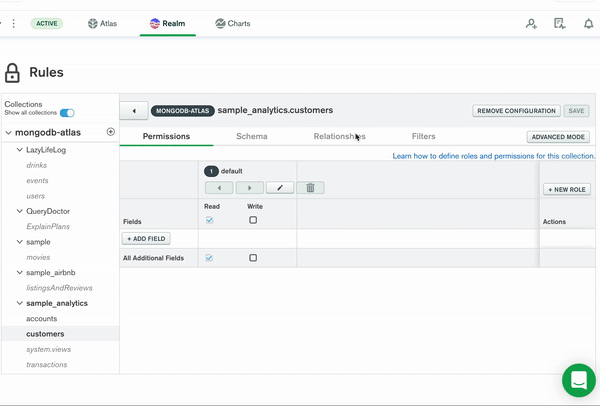Select the ExplainPlans collection
The image size is (600, 406).
coord(48,227)
